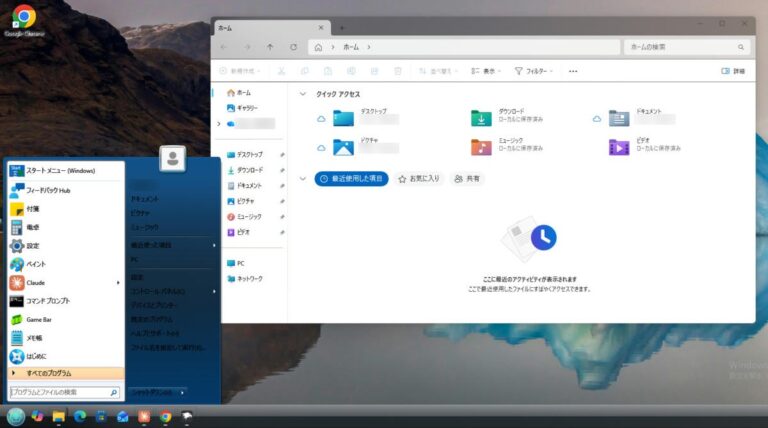The height and width of the screenshot is (428, 768).
Task: Collapse the recent items section chevron
Action: tap(303, 179)
